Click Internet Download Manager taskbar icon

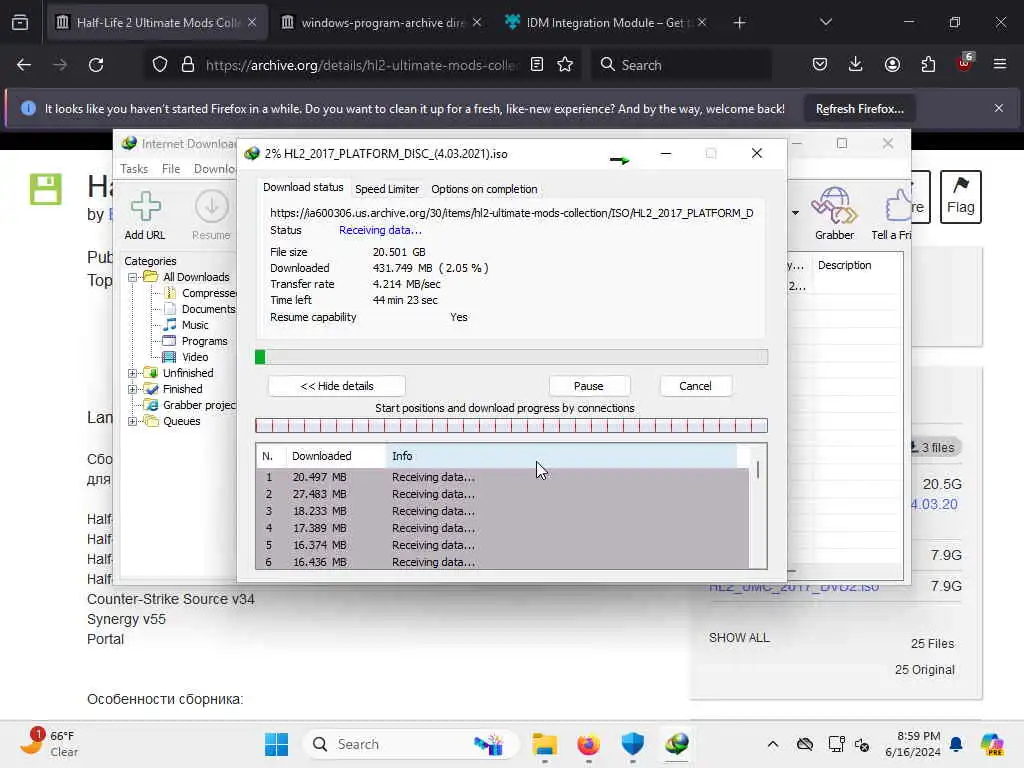tap(677, 744)
